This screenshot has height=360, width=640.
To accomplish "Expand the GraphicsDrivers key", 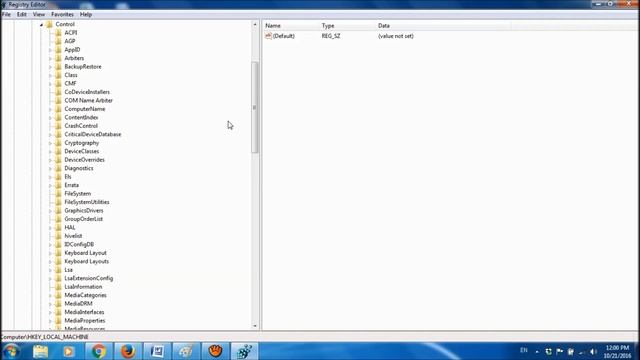I will point(50,211).
